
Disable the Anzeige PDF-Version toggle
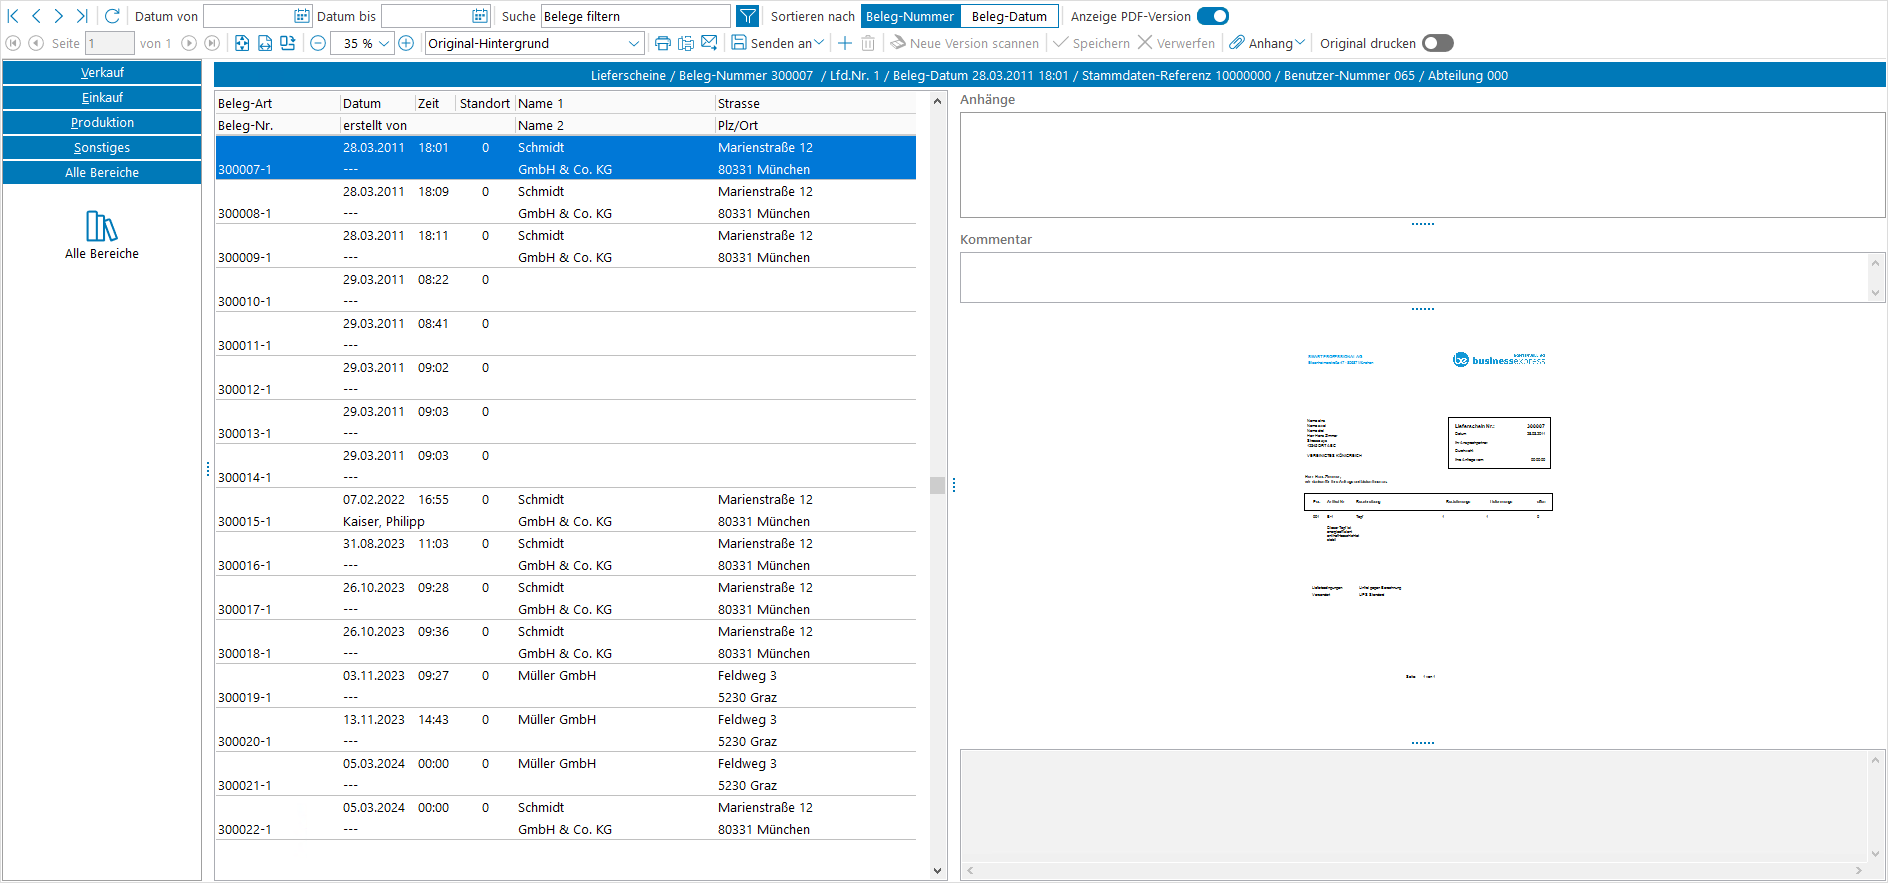[1212, 16]
